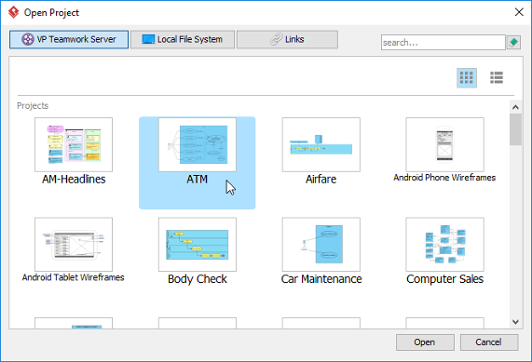Viewport: 532px width, 362px height.
Task: Click the green diamond icon beside the search box
Action: tap(514, 42)
